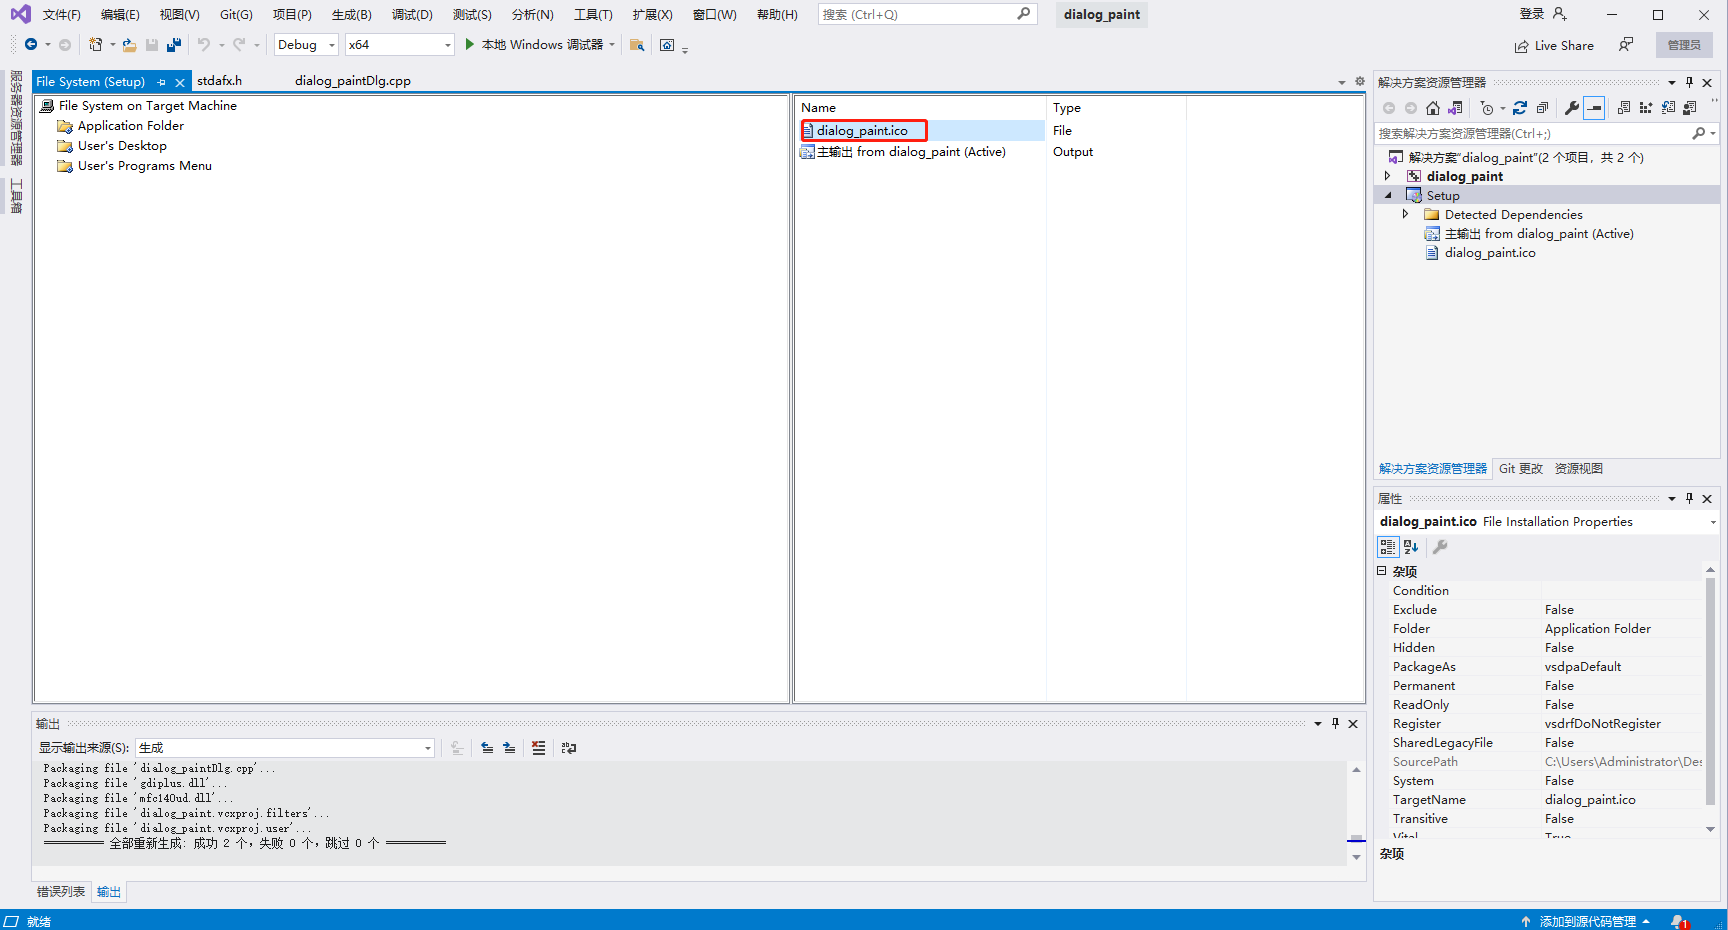Screen dimensions: 1728x930
Task: Click Clear All icon in Output panel
Action: 539,748
